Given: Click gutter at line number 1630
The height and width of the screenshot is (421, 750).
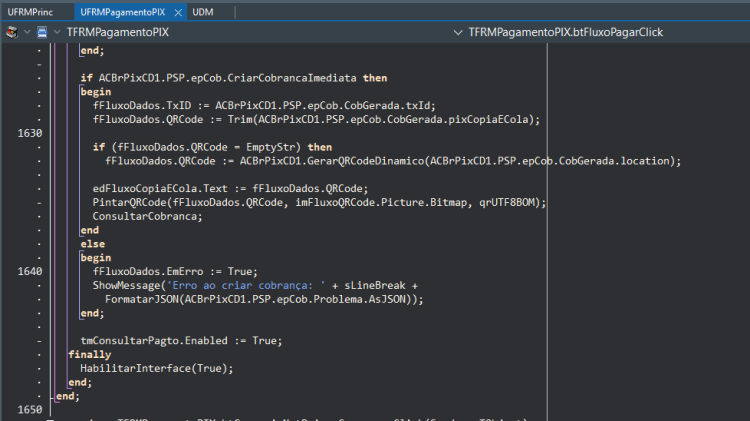Looking at the screenshot, I should click(30, 133).
